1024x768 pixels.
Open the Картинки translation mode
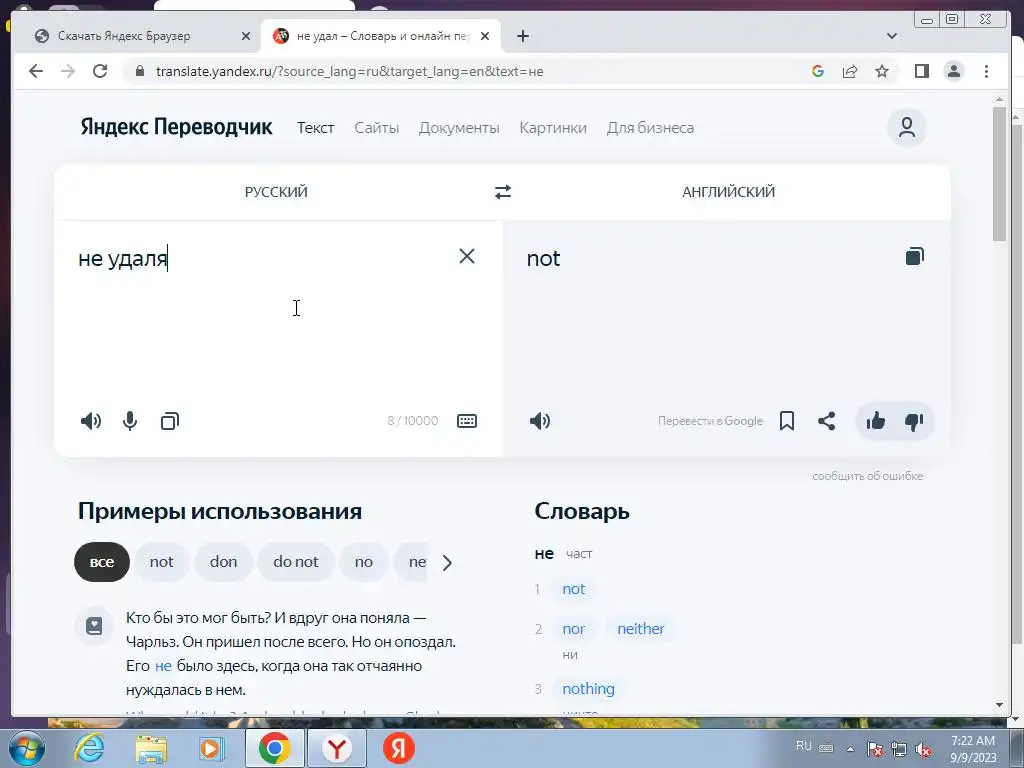click(x=552, y=128)
